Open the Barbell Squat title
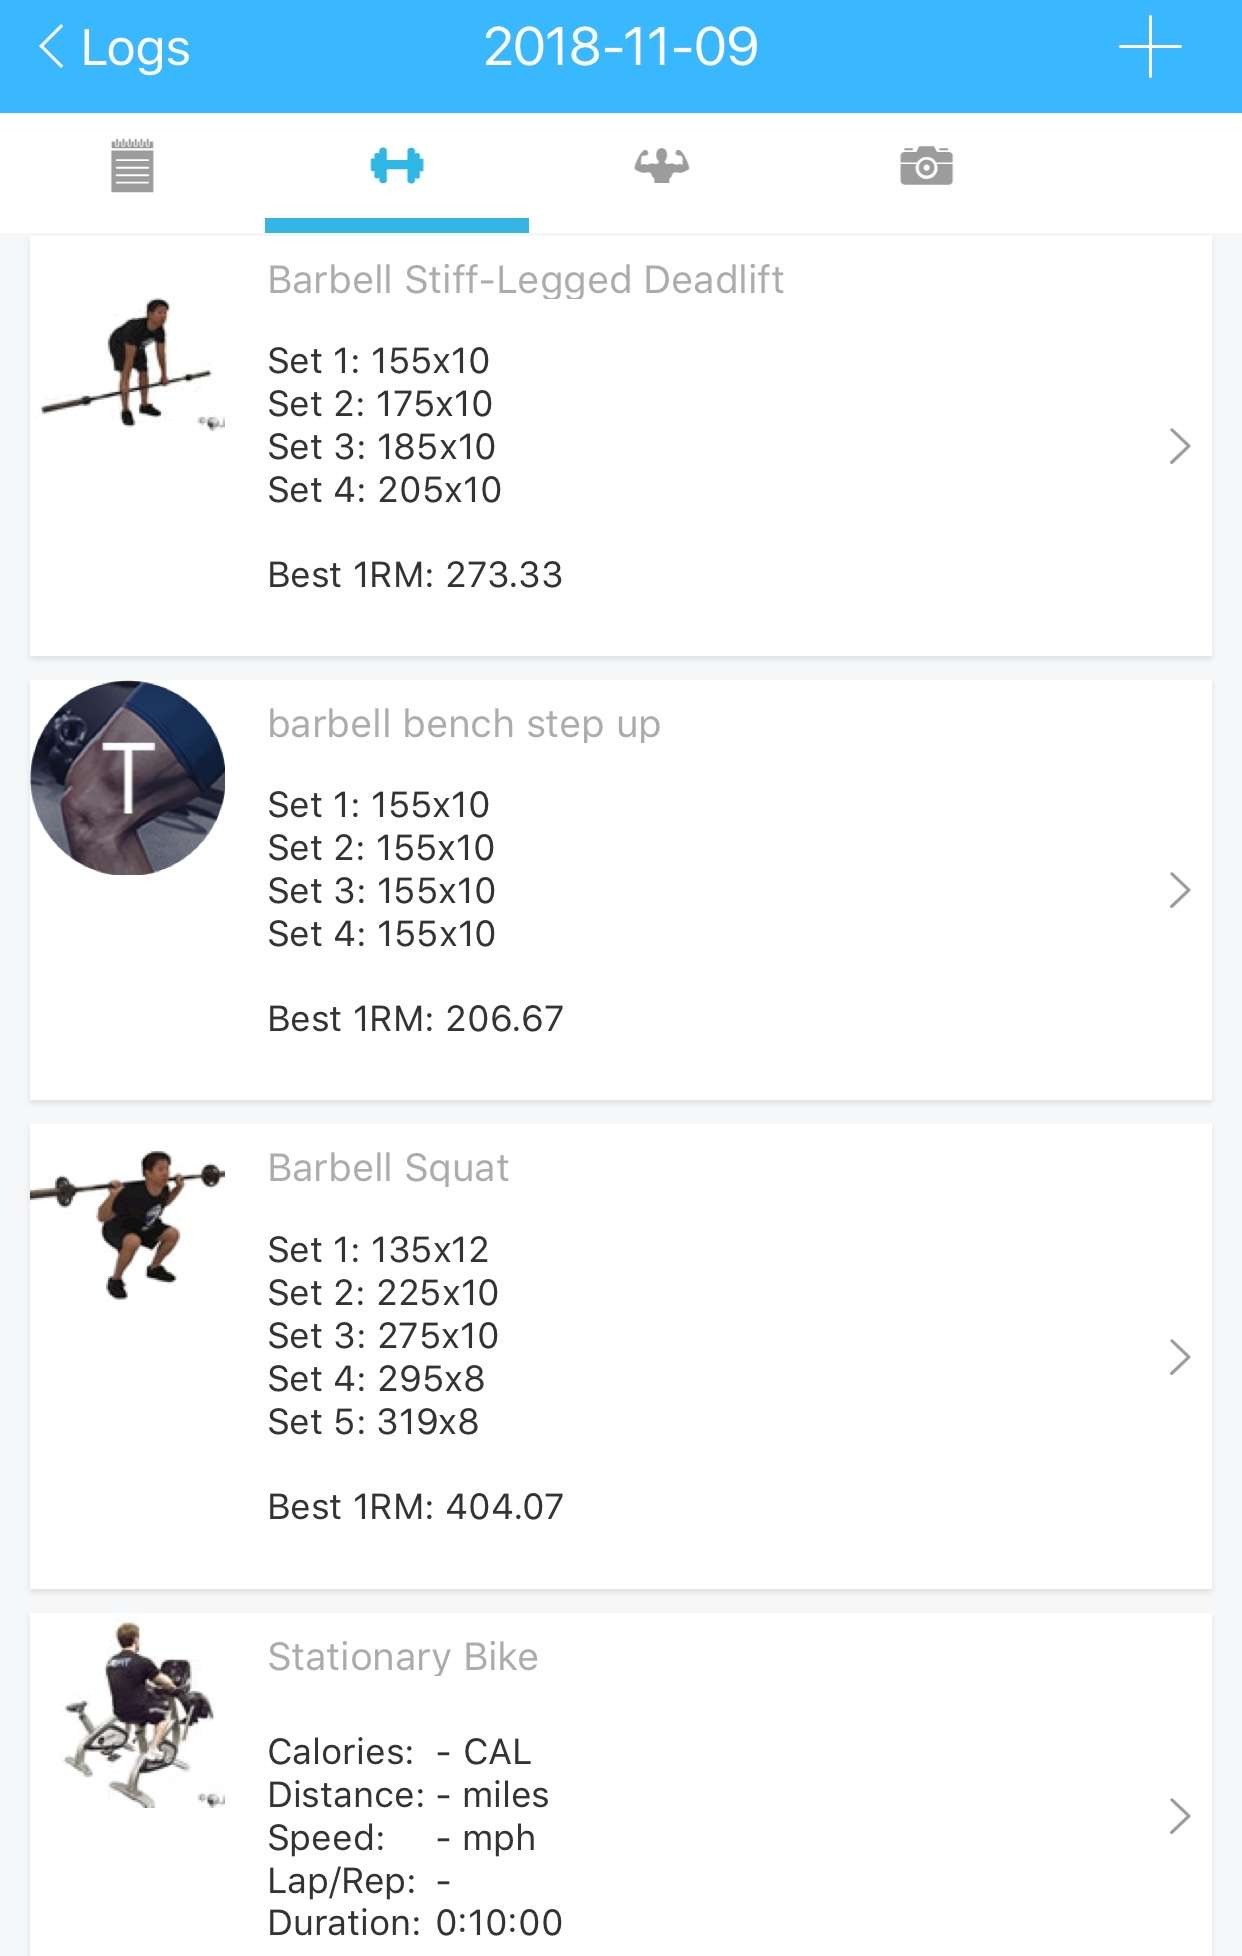The width and height of the screenshot is (1242, 1956). pyautogui.click(x=388, y=1168)
